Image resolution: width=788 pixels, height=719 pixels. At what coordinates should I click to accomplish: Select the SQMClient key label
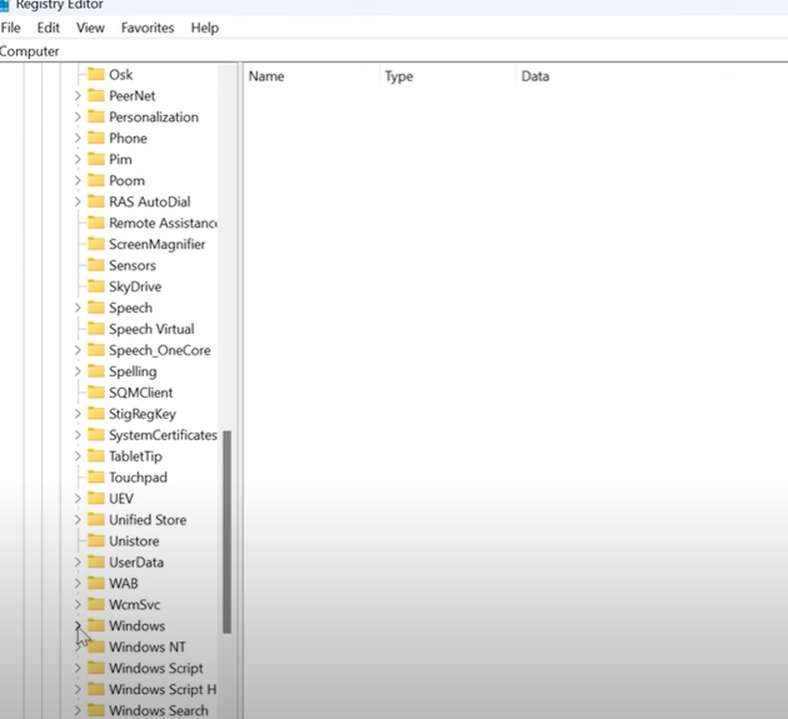(x=141, y=392)
